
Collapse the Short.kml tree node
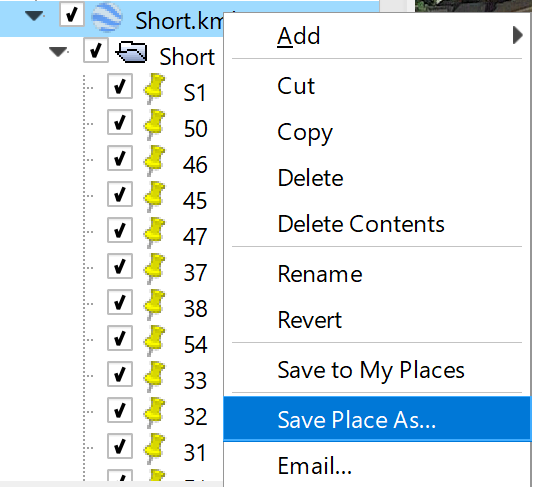[x=34, y=16]
